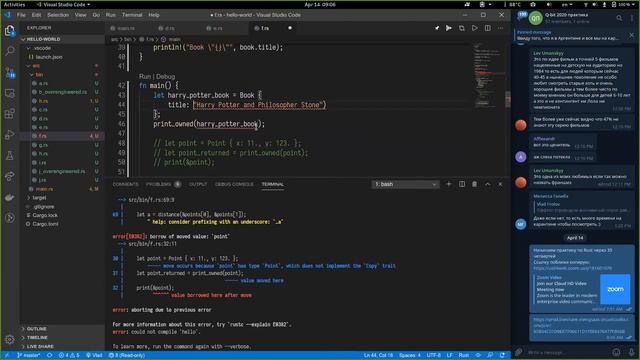
Task: Switch to the PROBLEMS panel tab
Action: [163, 184]
